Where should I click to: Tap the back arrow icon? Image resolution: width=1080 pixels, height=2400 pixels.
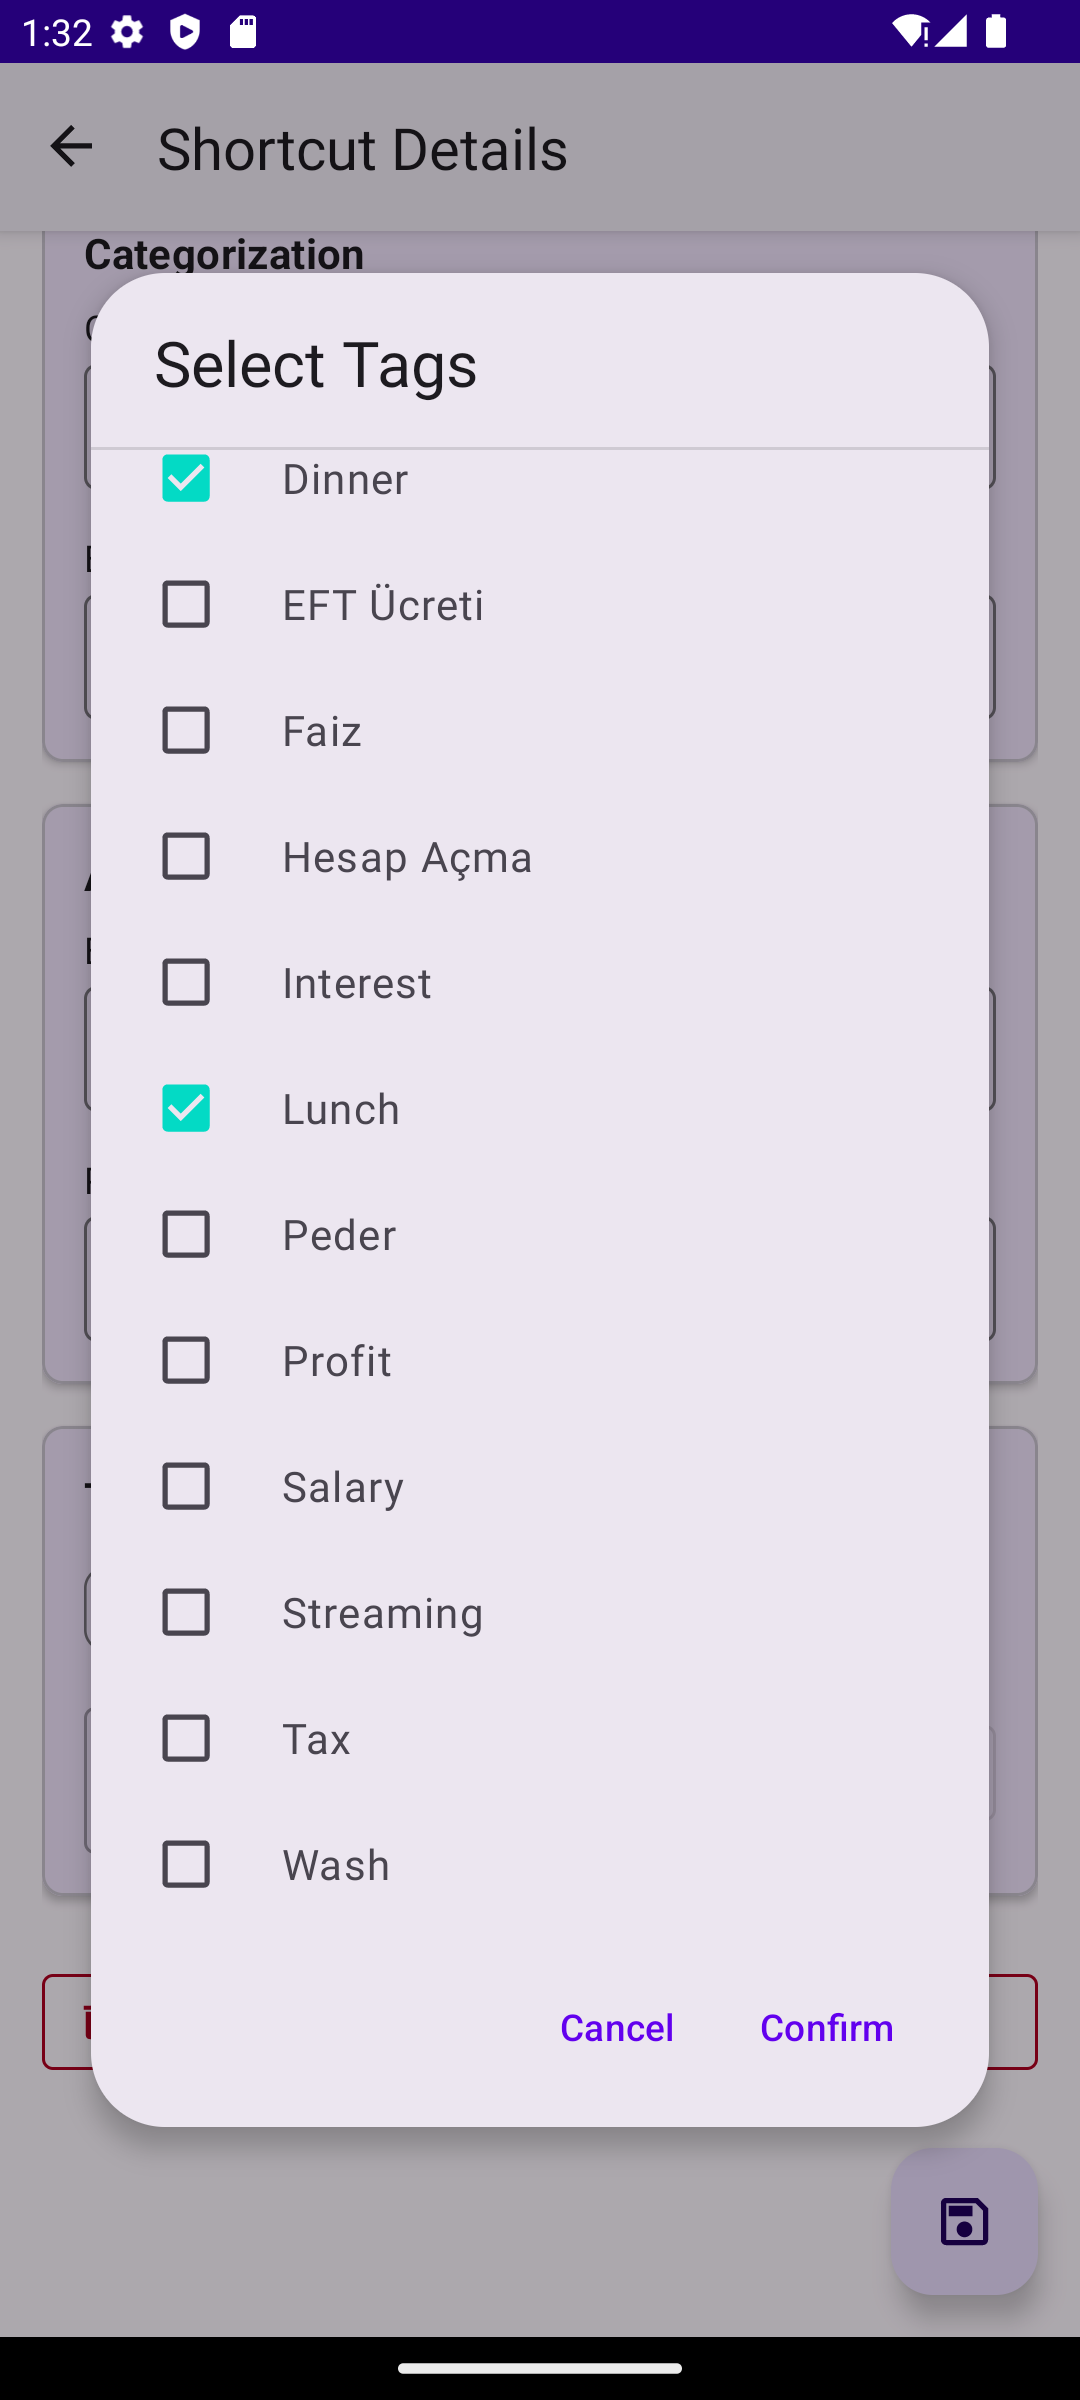pos(71,147)
